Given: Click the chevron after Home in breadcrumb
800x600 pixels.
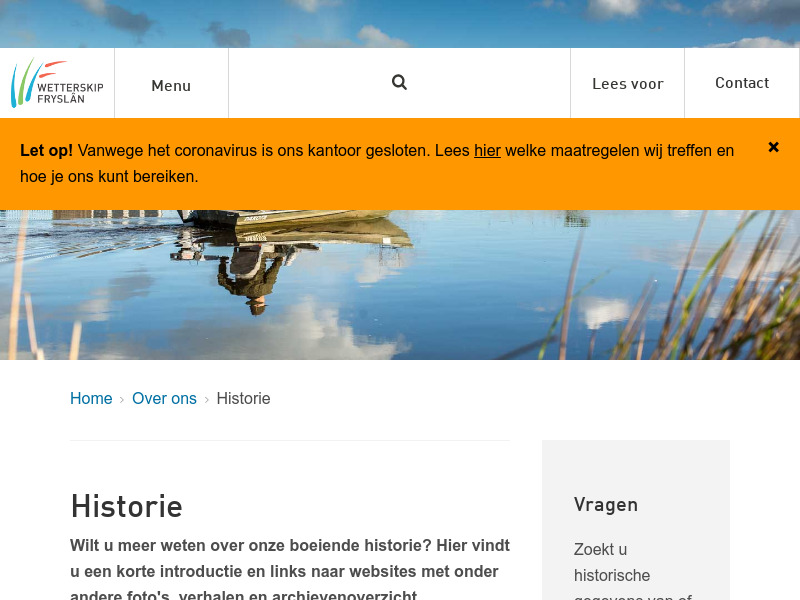Looking at the screenshot, I should point(122,399).
